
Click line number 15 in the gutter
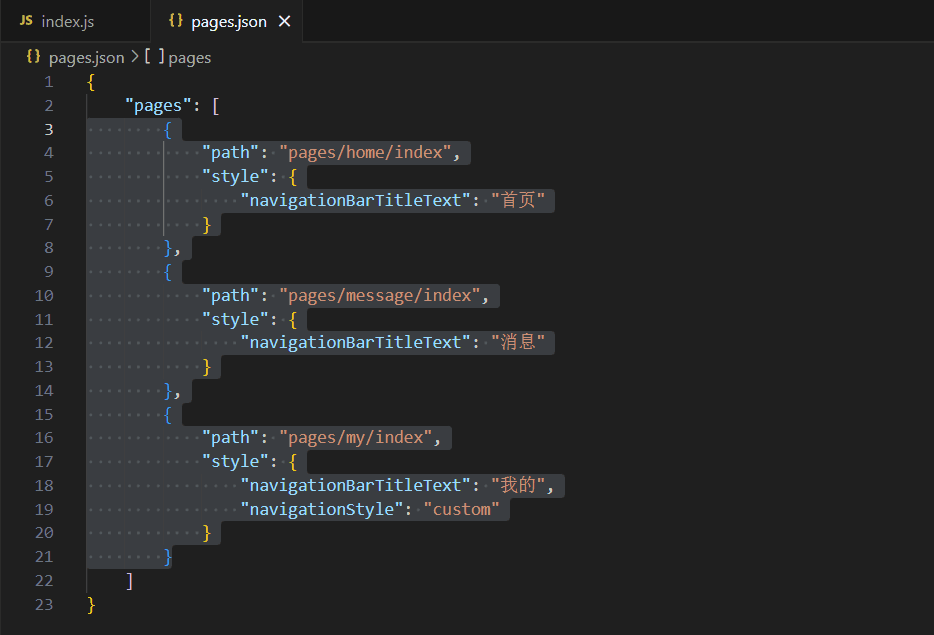coord(44,414)
